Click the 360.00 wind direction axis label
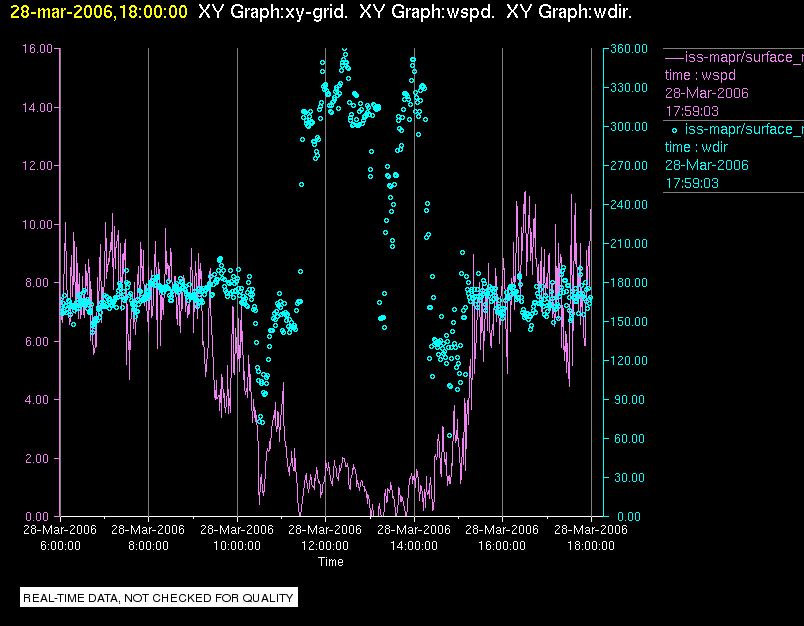The height and width of the screenshot is (626, 804). click(629, 49)
